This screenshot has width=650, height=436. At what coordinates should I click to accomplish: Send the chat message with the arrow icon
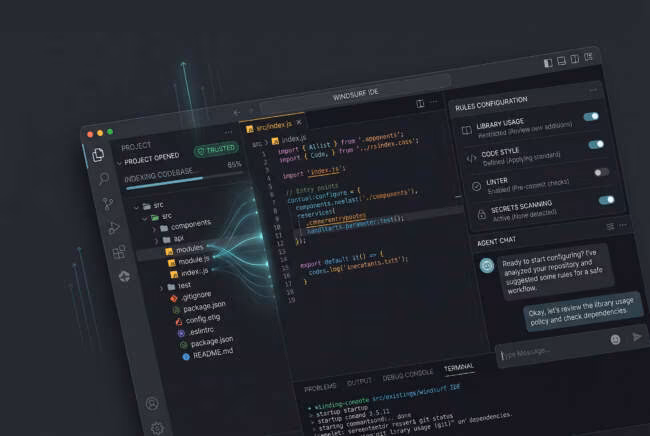point(637,337)
